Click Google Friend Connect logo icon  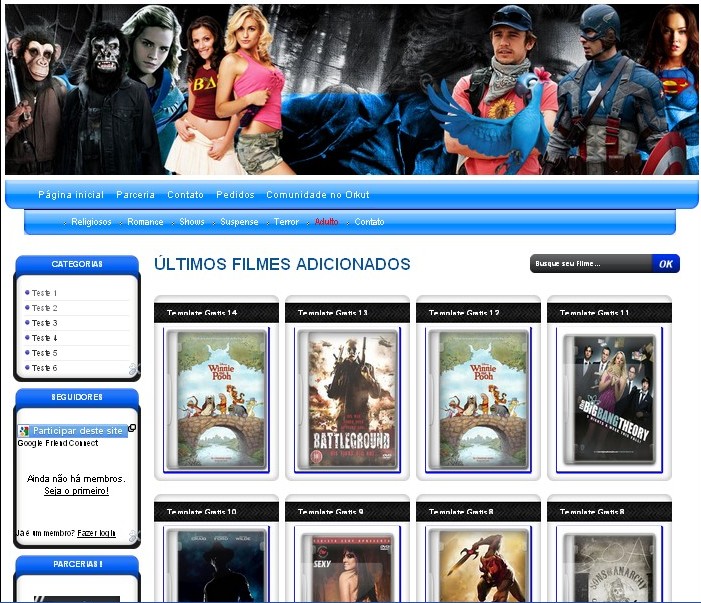(24, 431)
